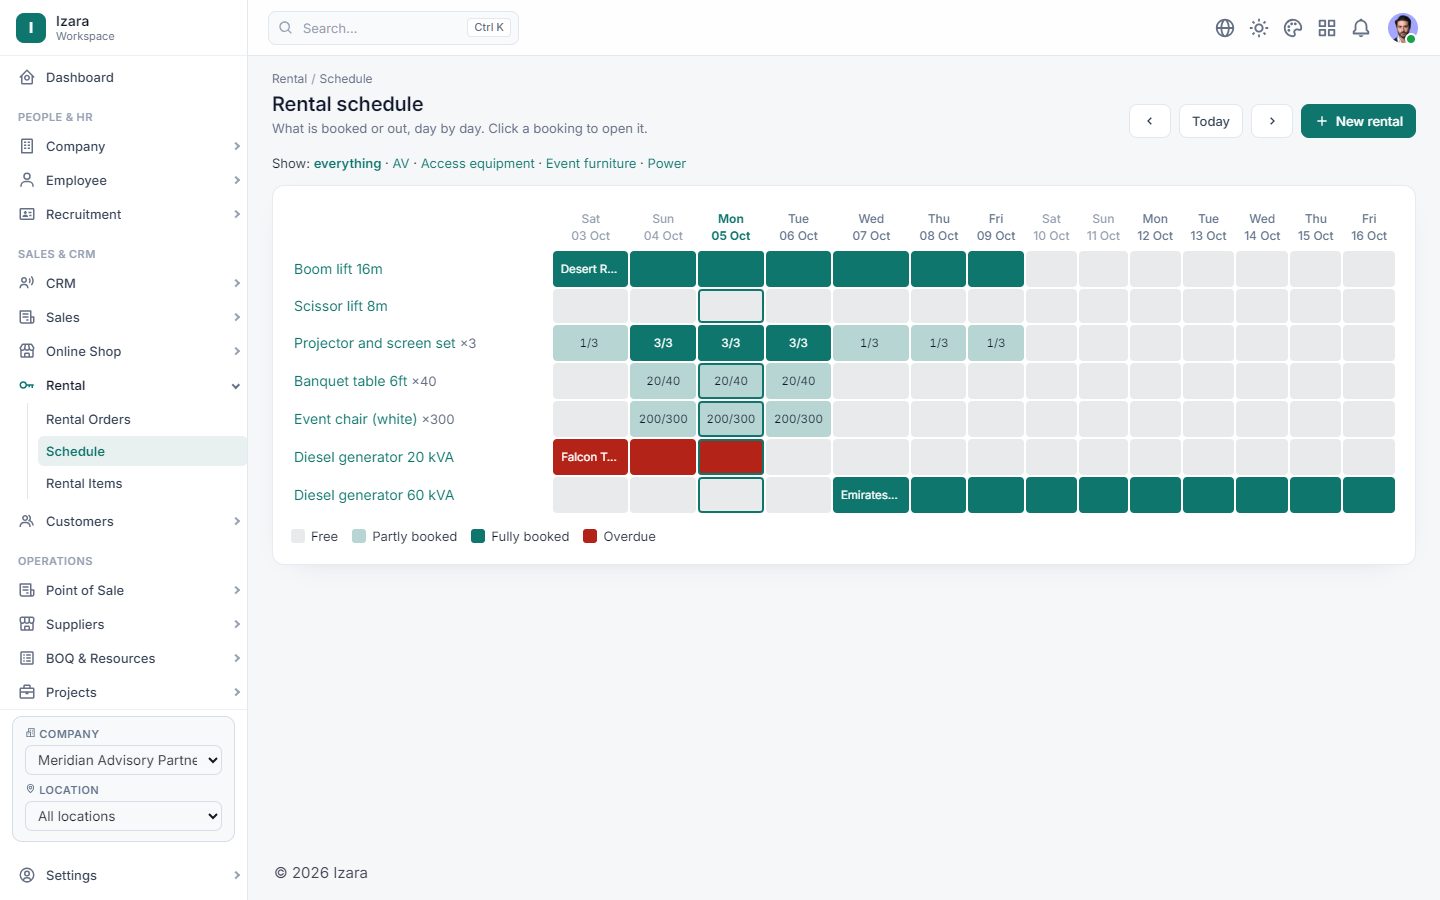This screenshot has width=1440, height=900.
Task: Open the apps grid icon
Action: [x=1327, y=28]
